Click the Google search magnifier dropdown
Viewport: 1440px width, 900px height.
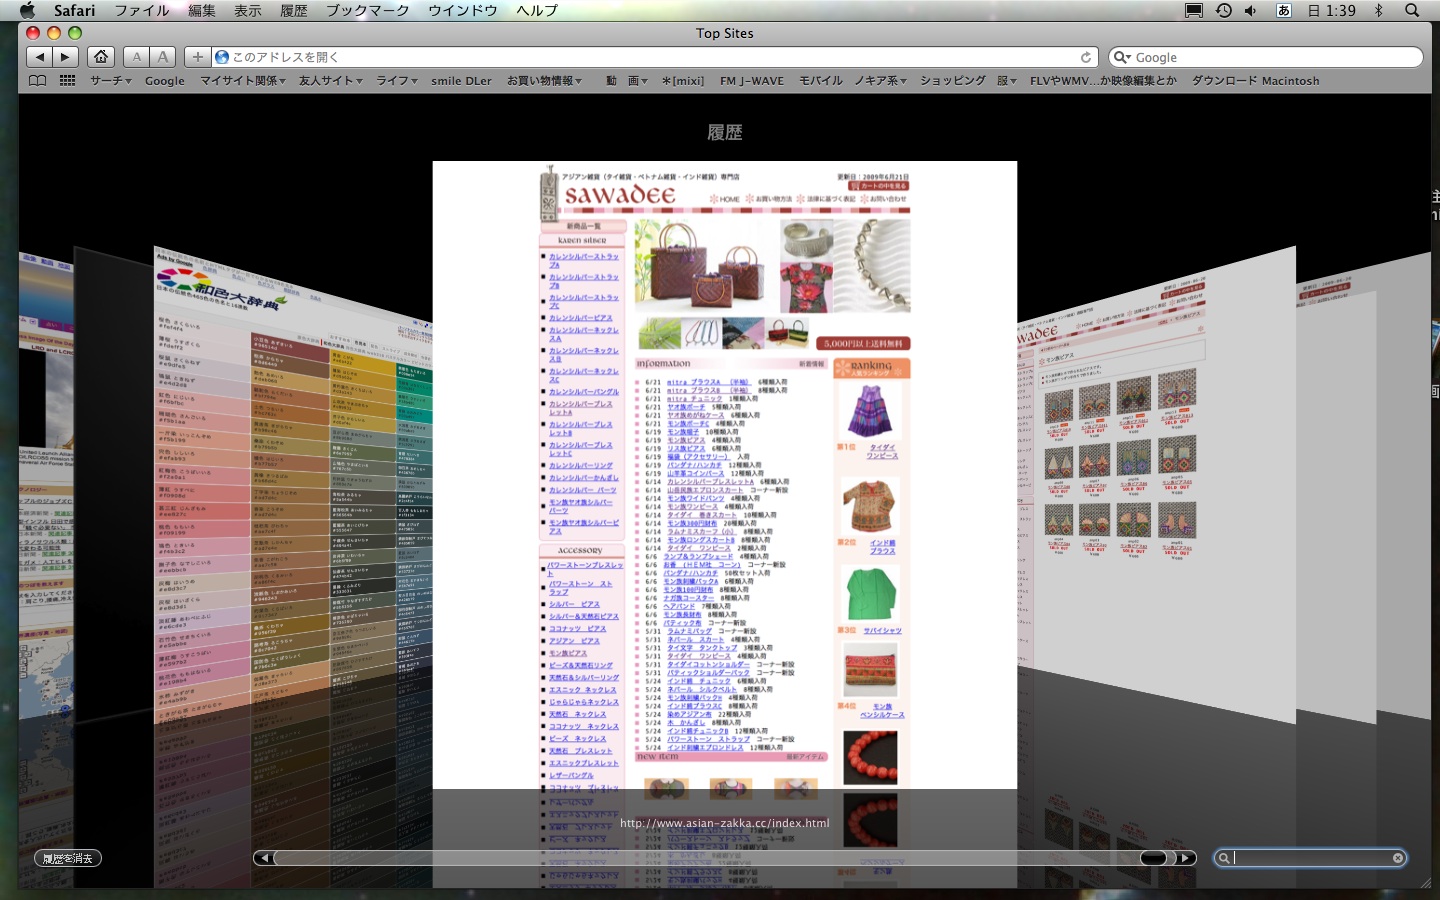click(x=1122, y=57)
